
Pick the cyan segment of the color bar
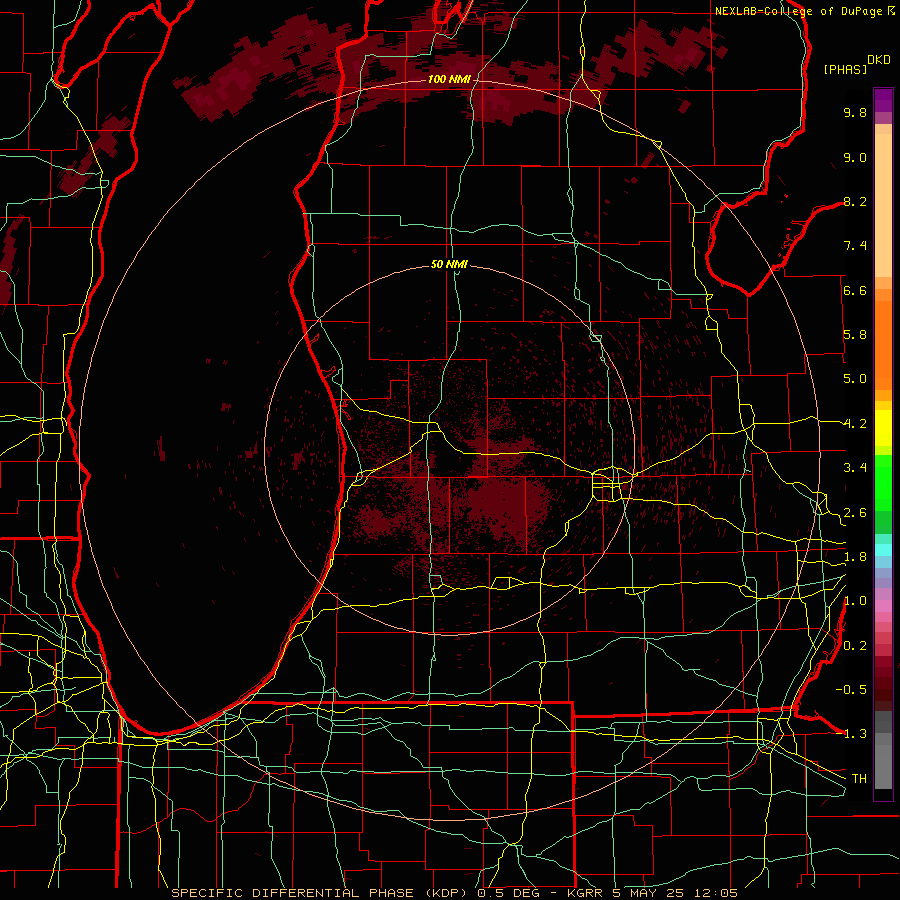pyautogui.click(x=883, y=549)
